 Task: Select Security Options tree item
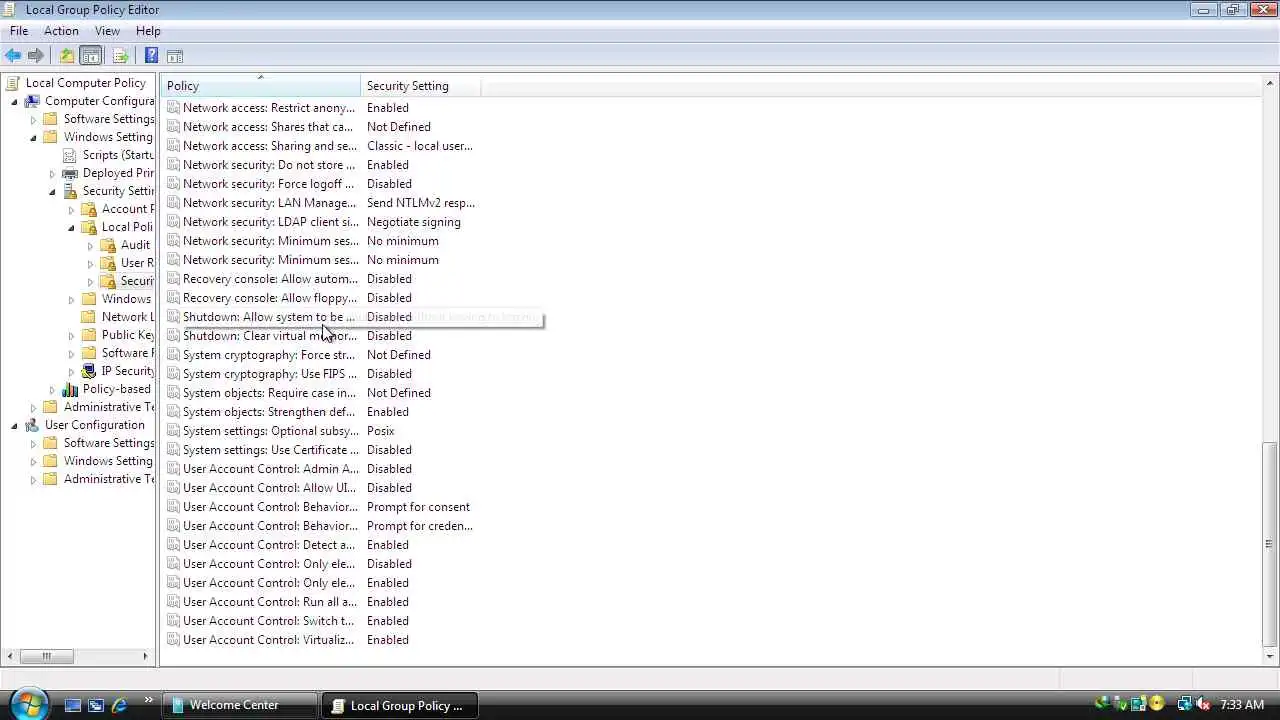coord(137,281)
